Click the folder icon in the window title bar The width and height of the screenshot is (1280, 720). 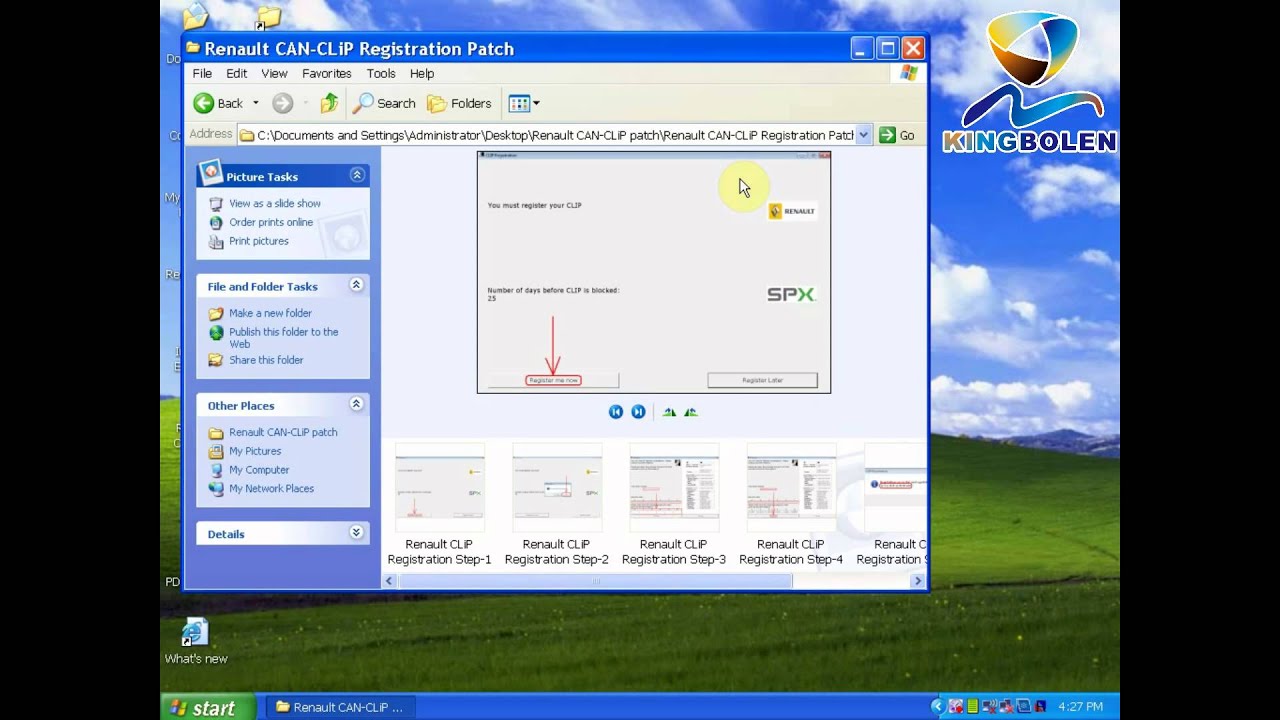tap(194, 48)
